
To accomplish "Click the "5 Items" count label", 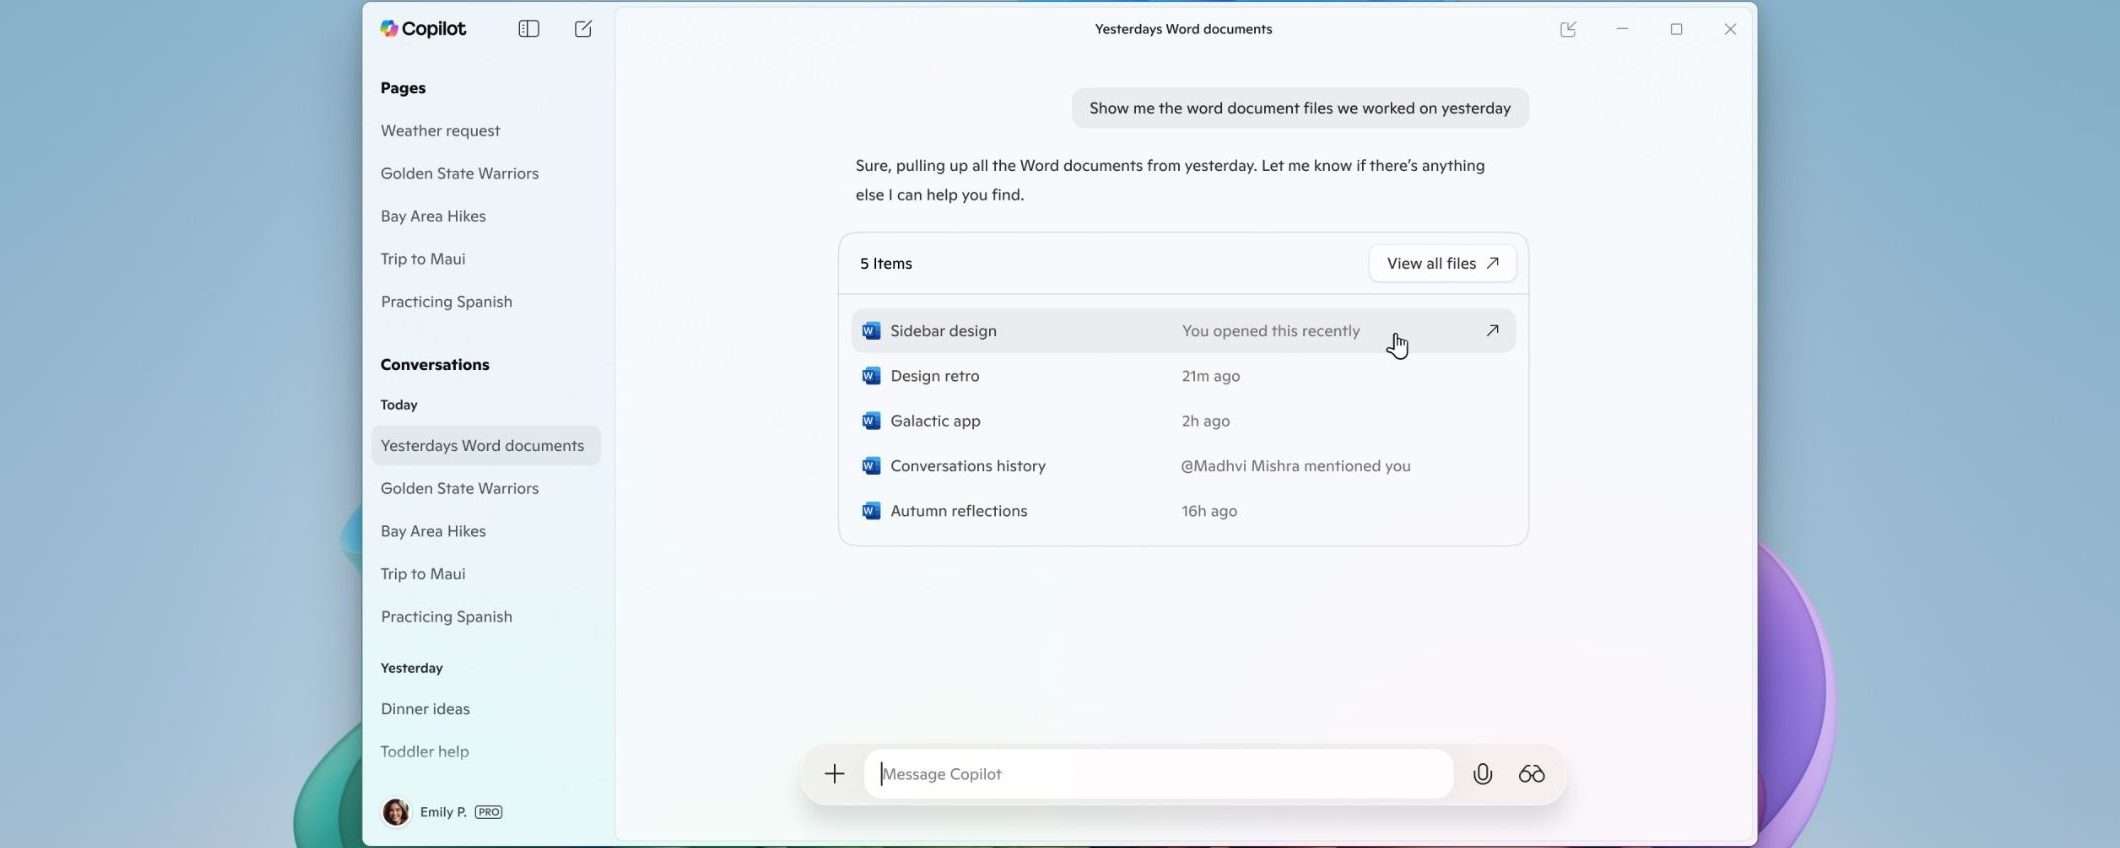I will [x=886, y=264].
